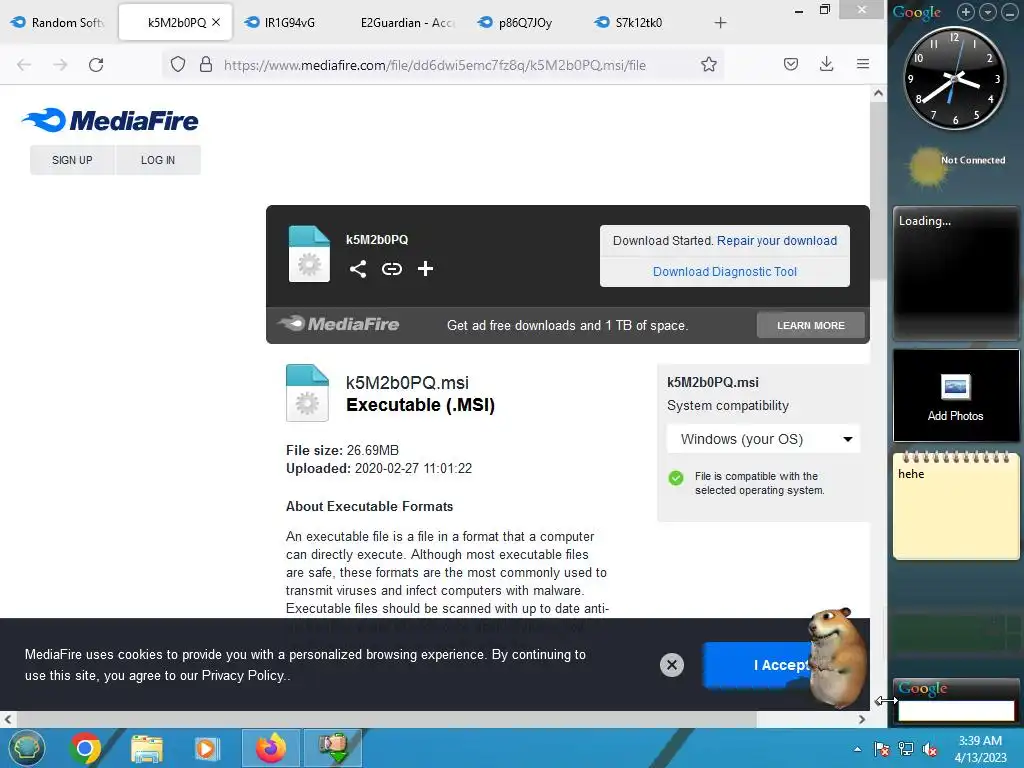Viewport: 1024px width, 768px height.
Task: Click the About Executable Formats heading
Action: tap(369, 506)
